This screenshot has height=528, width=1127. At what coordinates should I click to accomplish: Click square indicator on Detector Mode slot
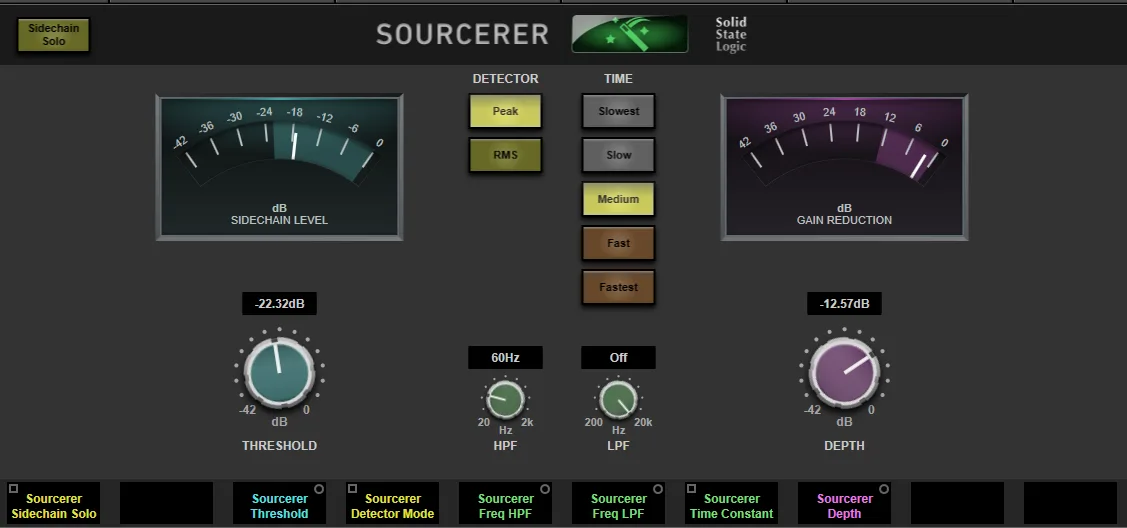(x=352, y=488)
